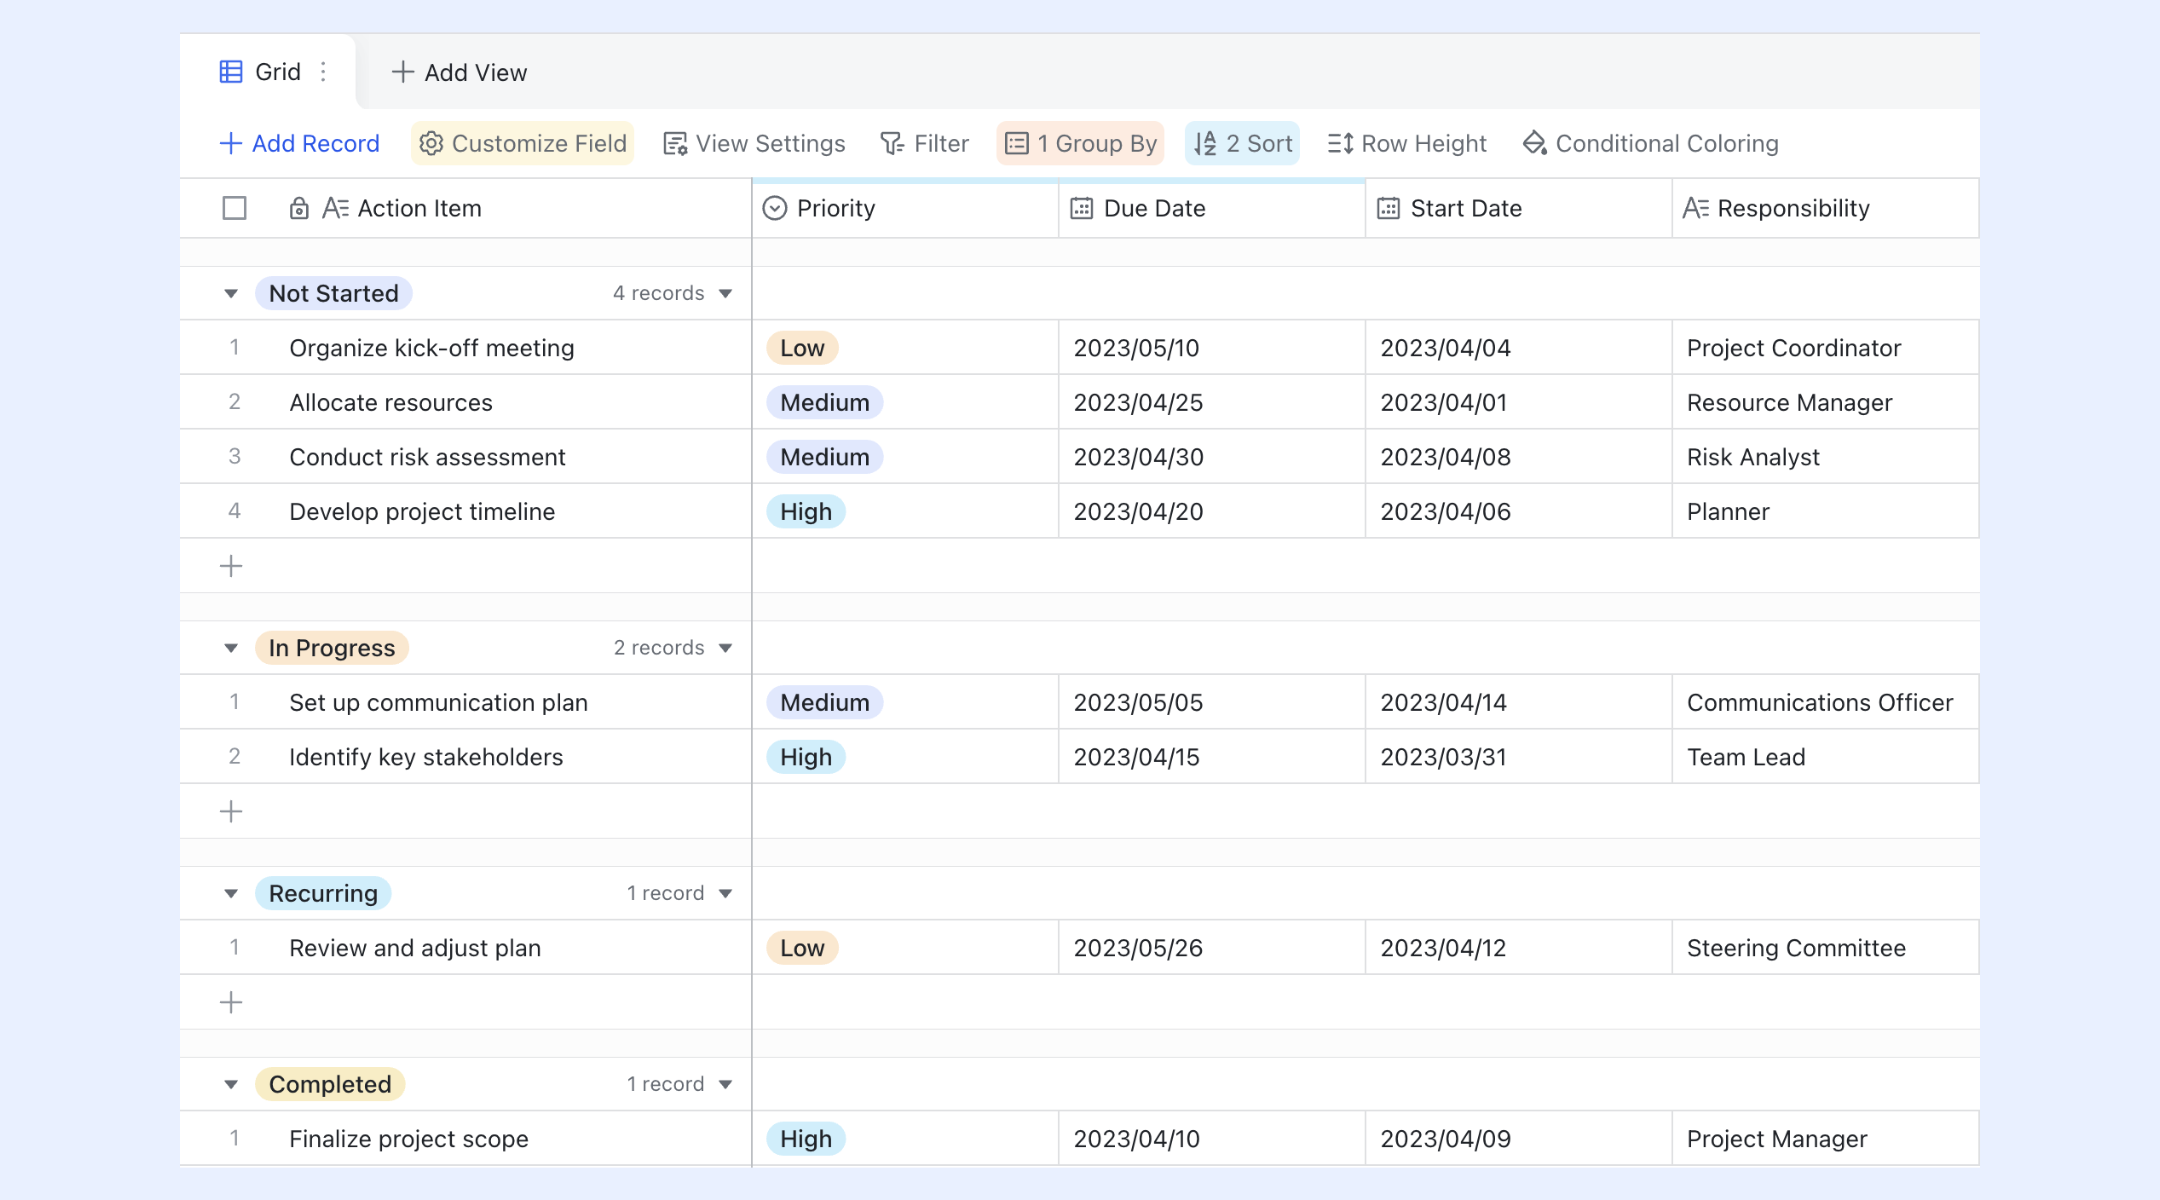Click the Add Record button
The width and height of the screenshot is (2160, 1200).
coord(299,144)
